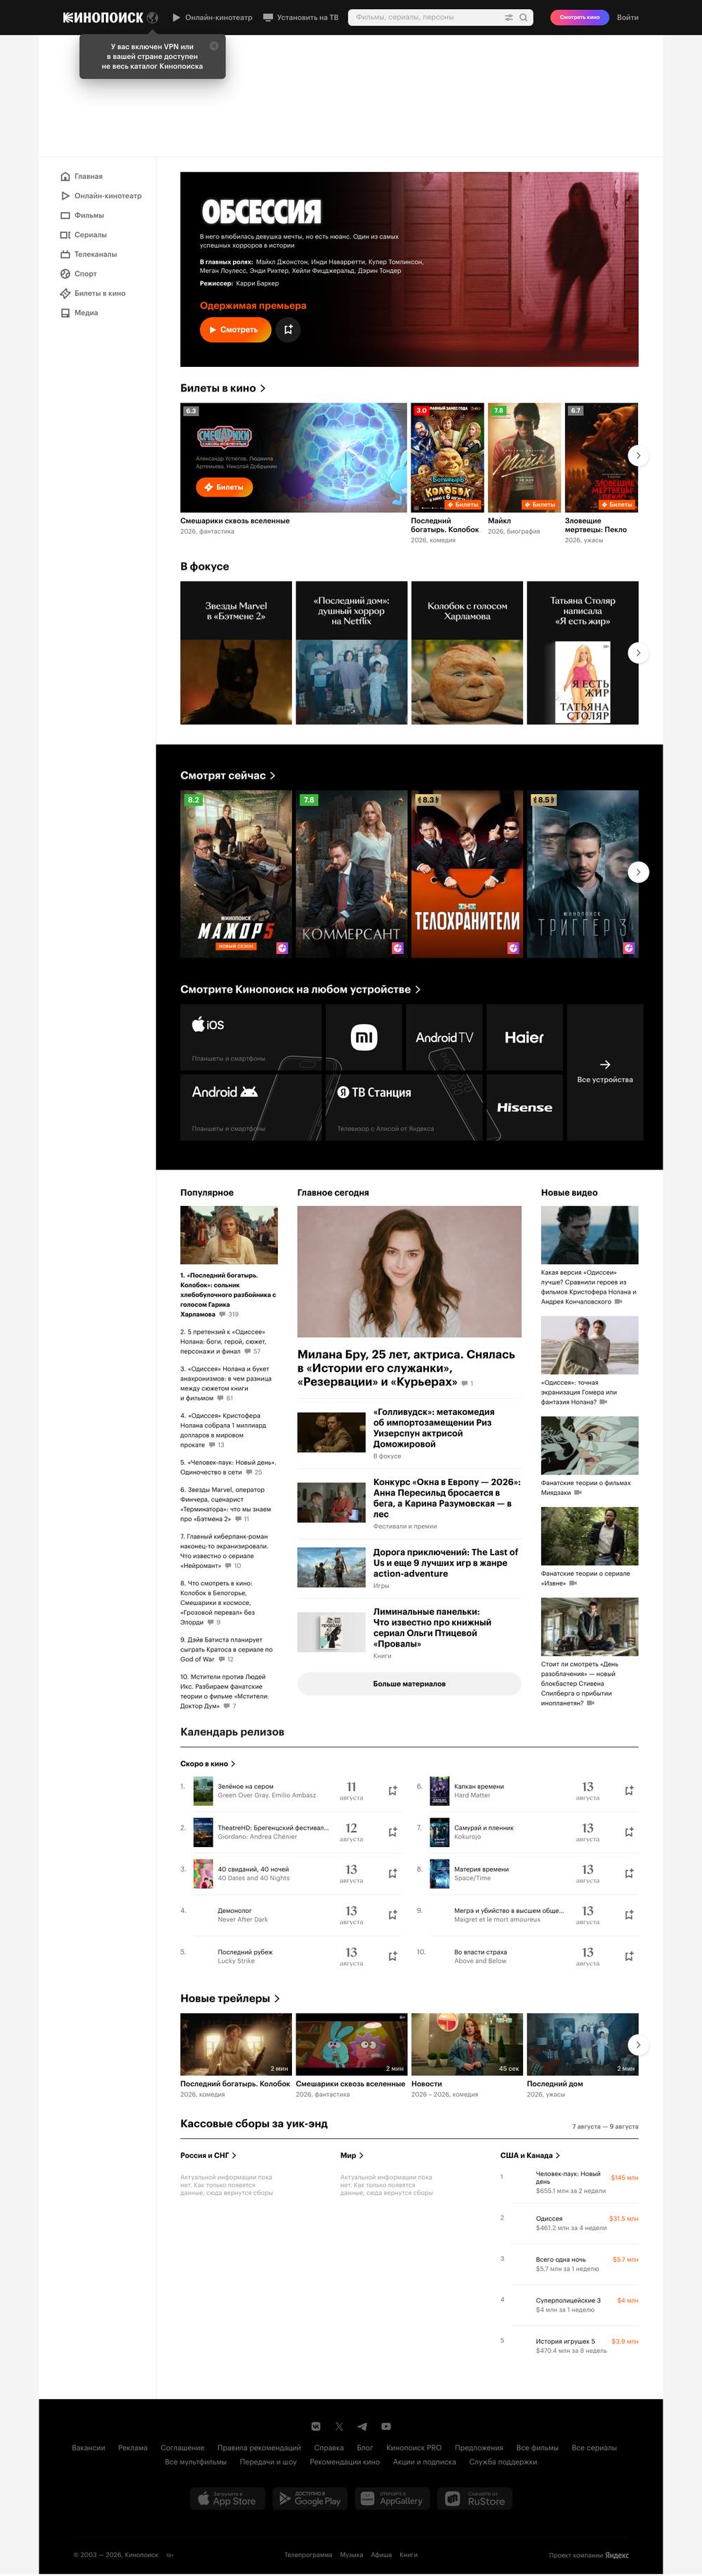Expand the Билеты в кино section heading
The image size is (702, 2576).
[223, 388]
